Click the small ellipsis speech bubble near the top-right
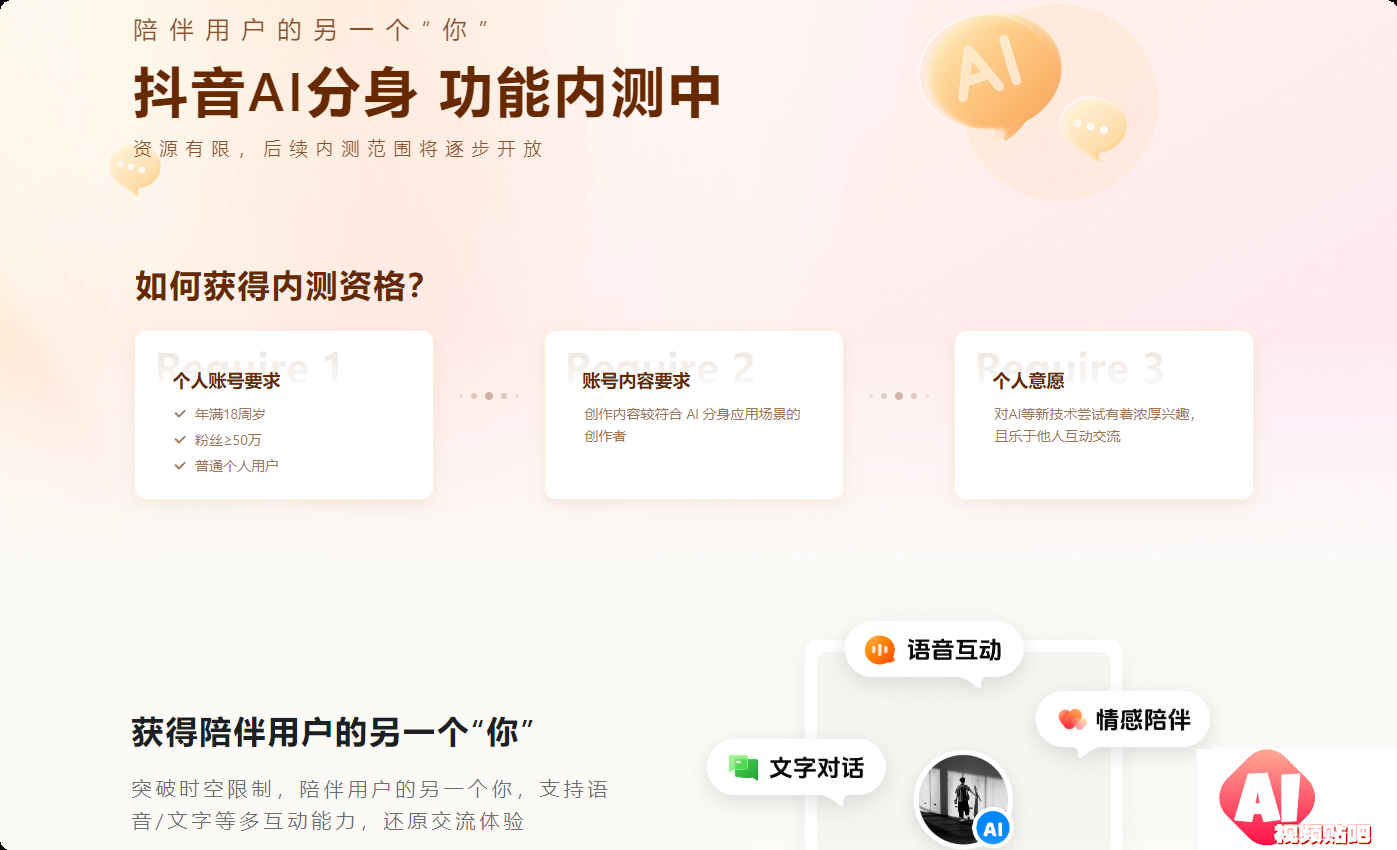 [1092, 128]
